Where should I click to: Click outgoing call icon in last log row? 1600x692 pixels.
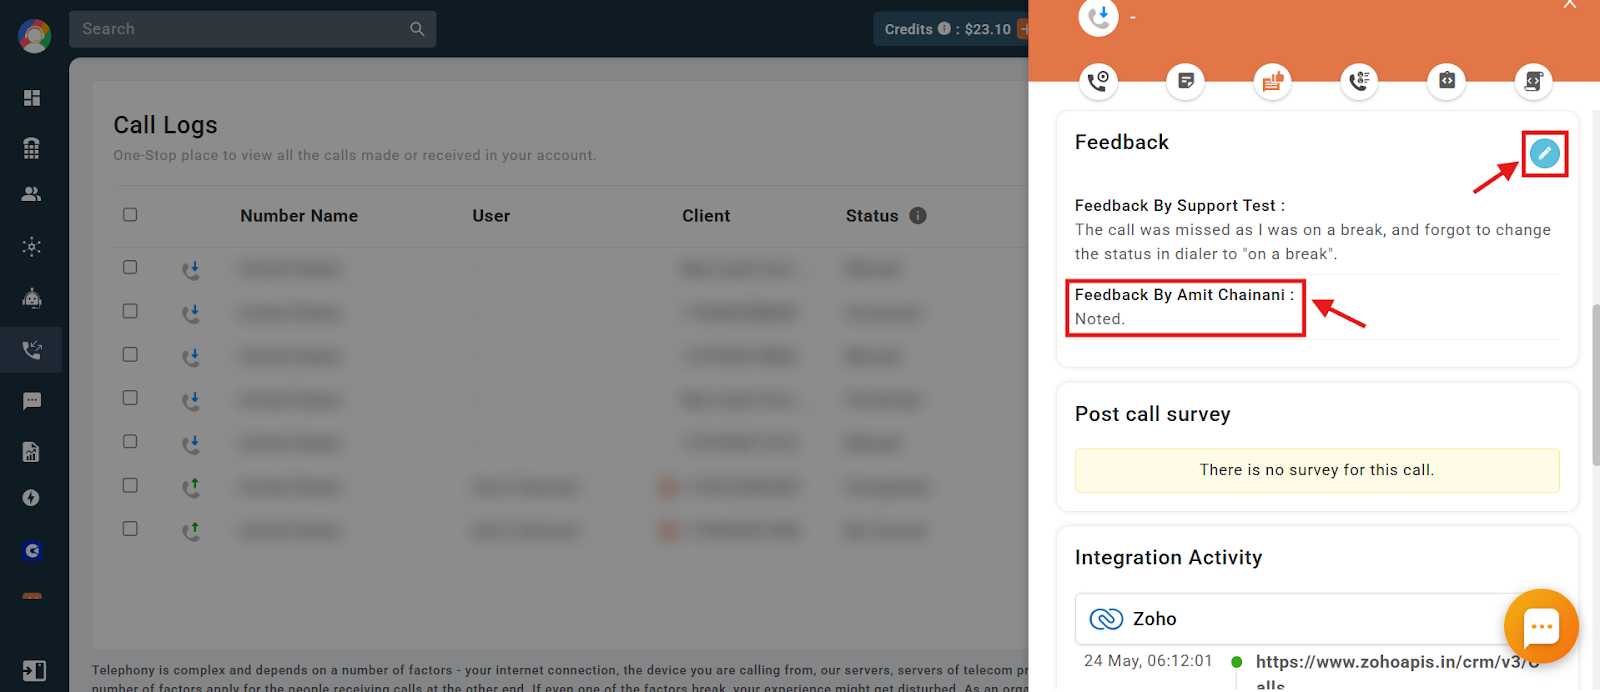191,530
